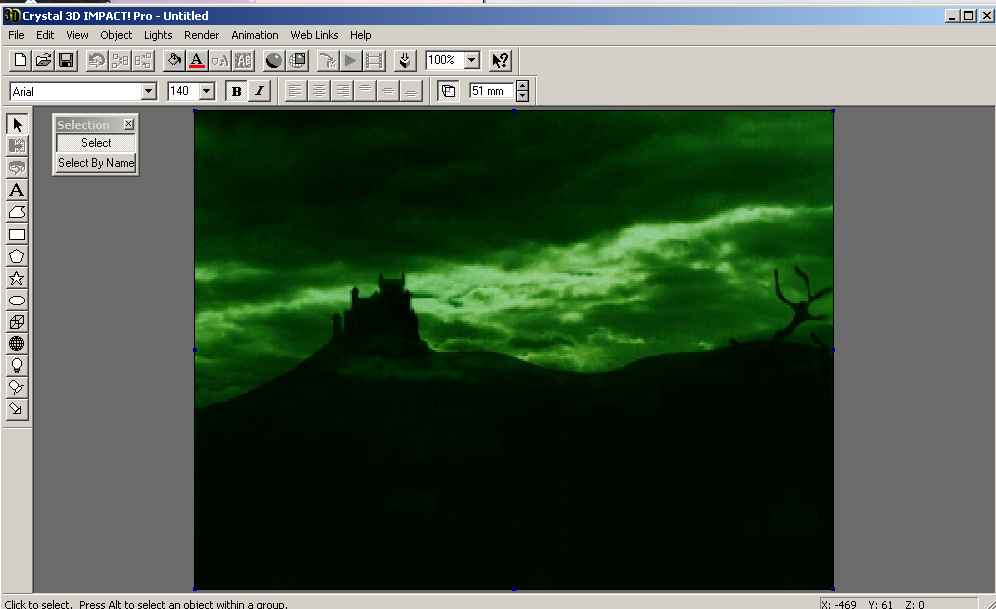Select the Ellipse tool
The height and width of the screenshot is (609, 996).
tap(17, 300)
